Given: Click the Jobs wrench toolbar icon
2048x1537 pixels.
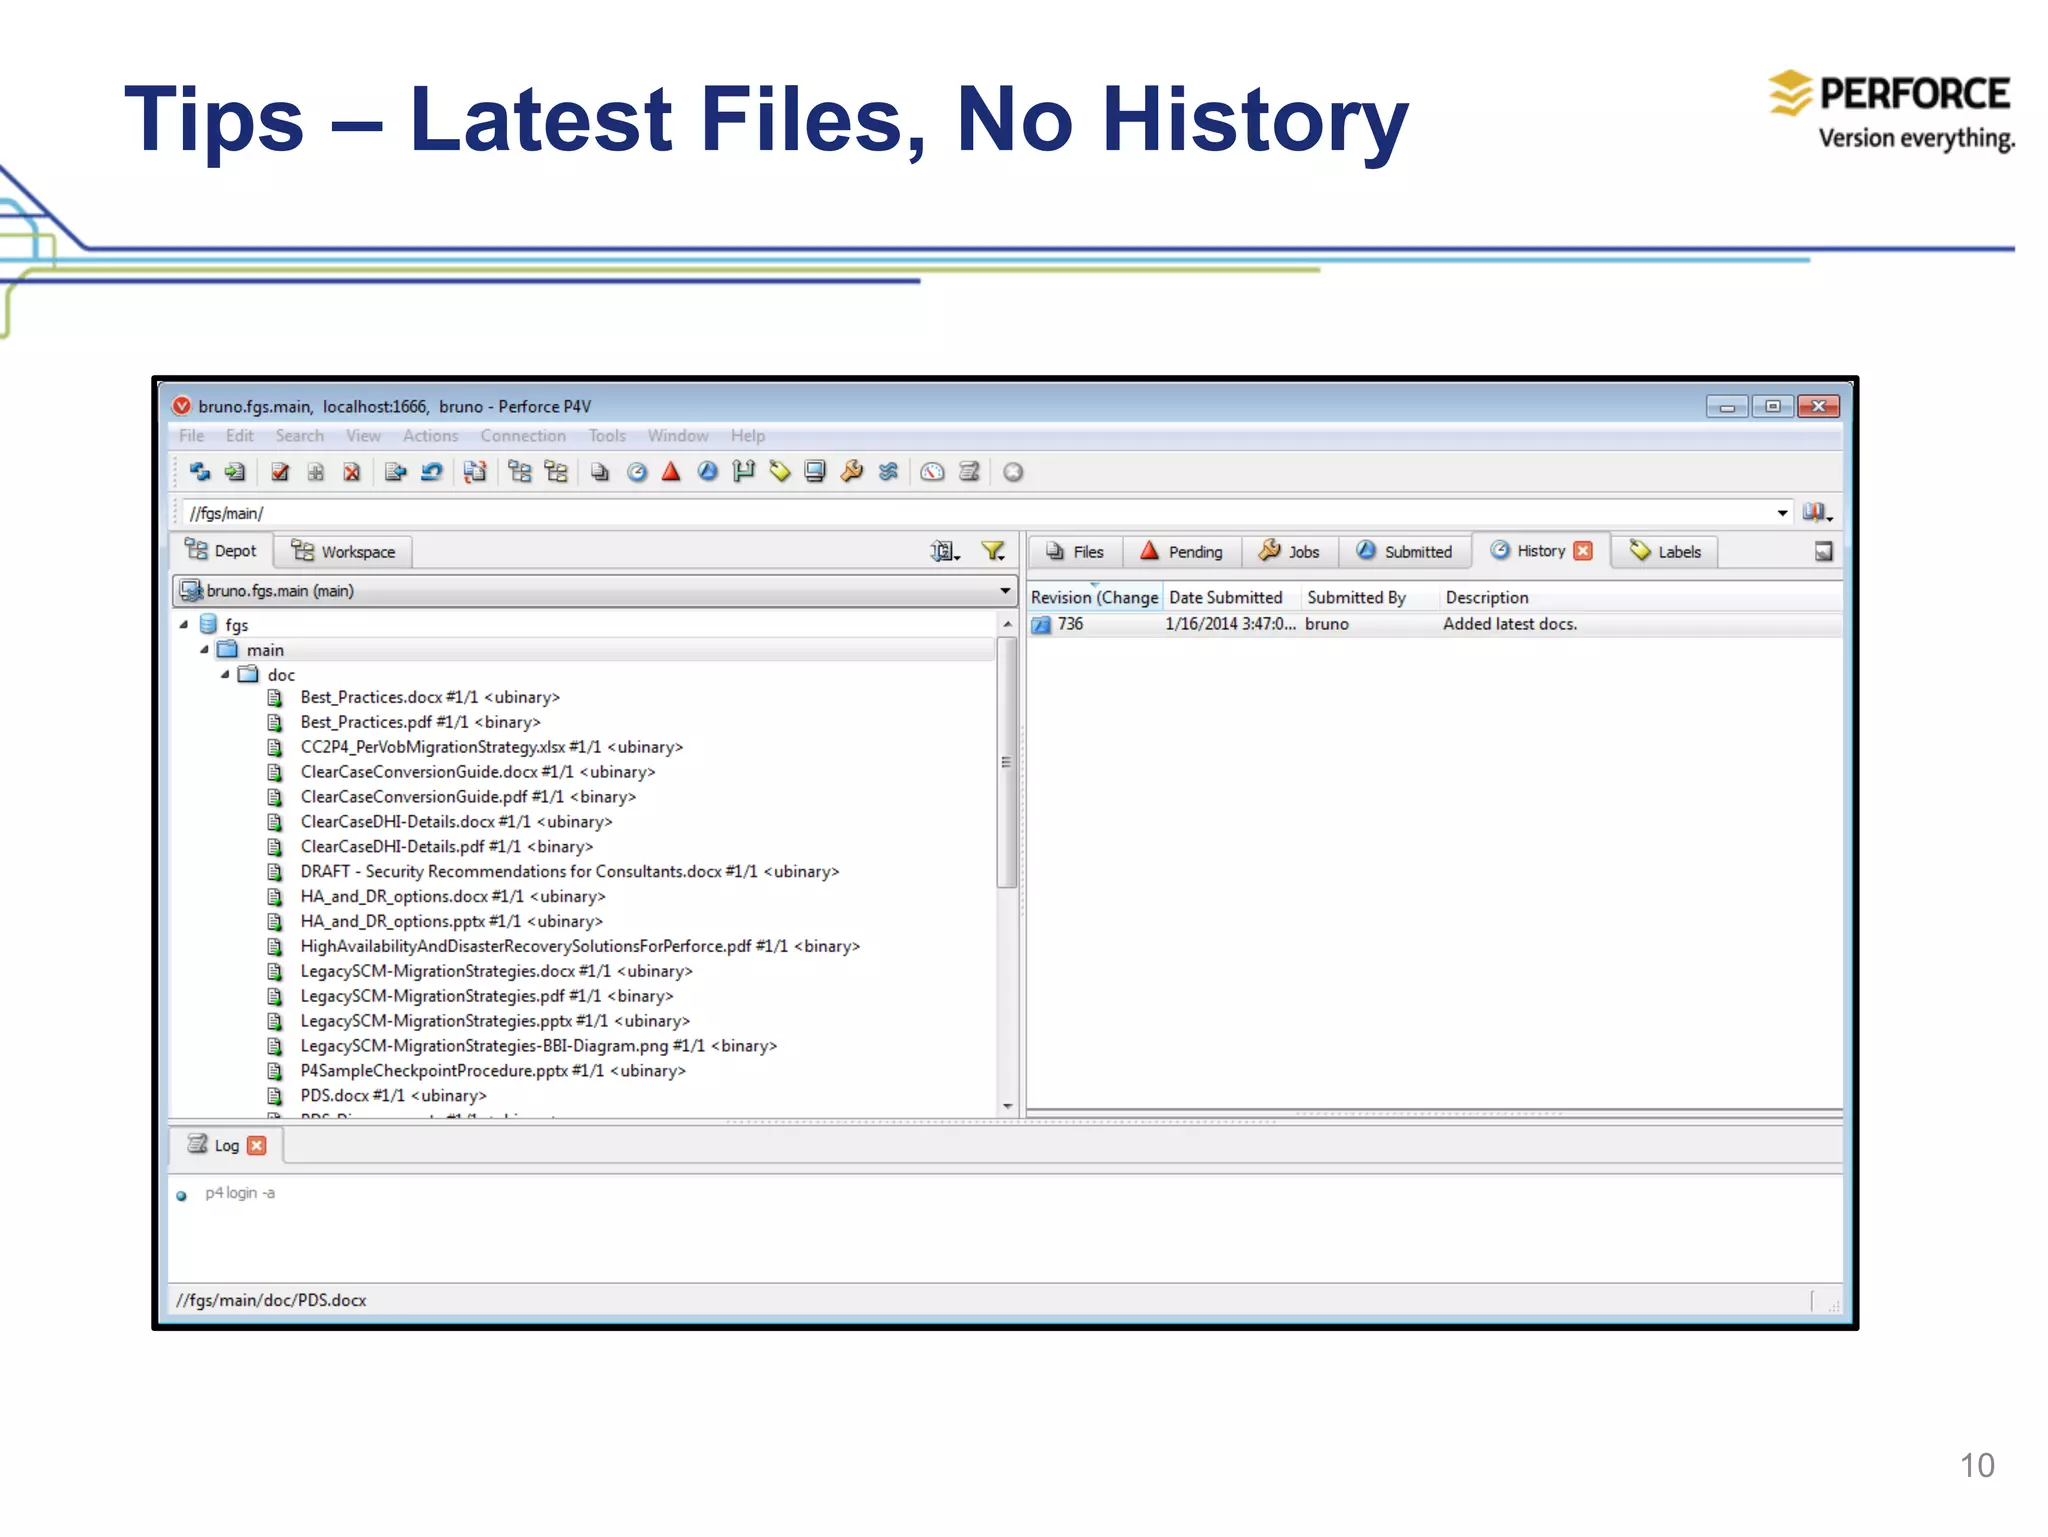Looking at the screenshot, I should (851, 472).
